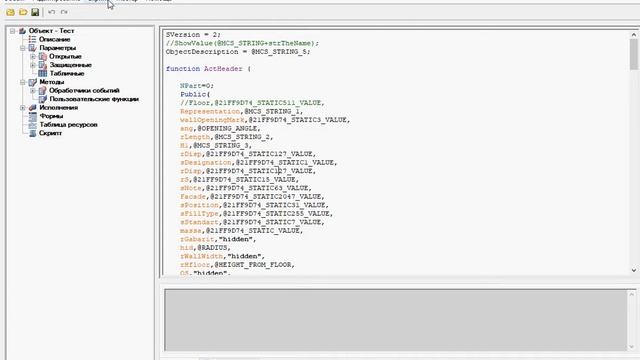This screenshot has width=640, height=360.
Task: Click the code editor scrollbar up arrow
Action: (x=633, y=35)
